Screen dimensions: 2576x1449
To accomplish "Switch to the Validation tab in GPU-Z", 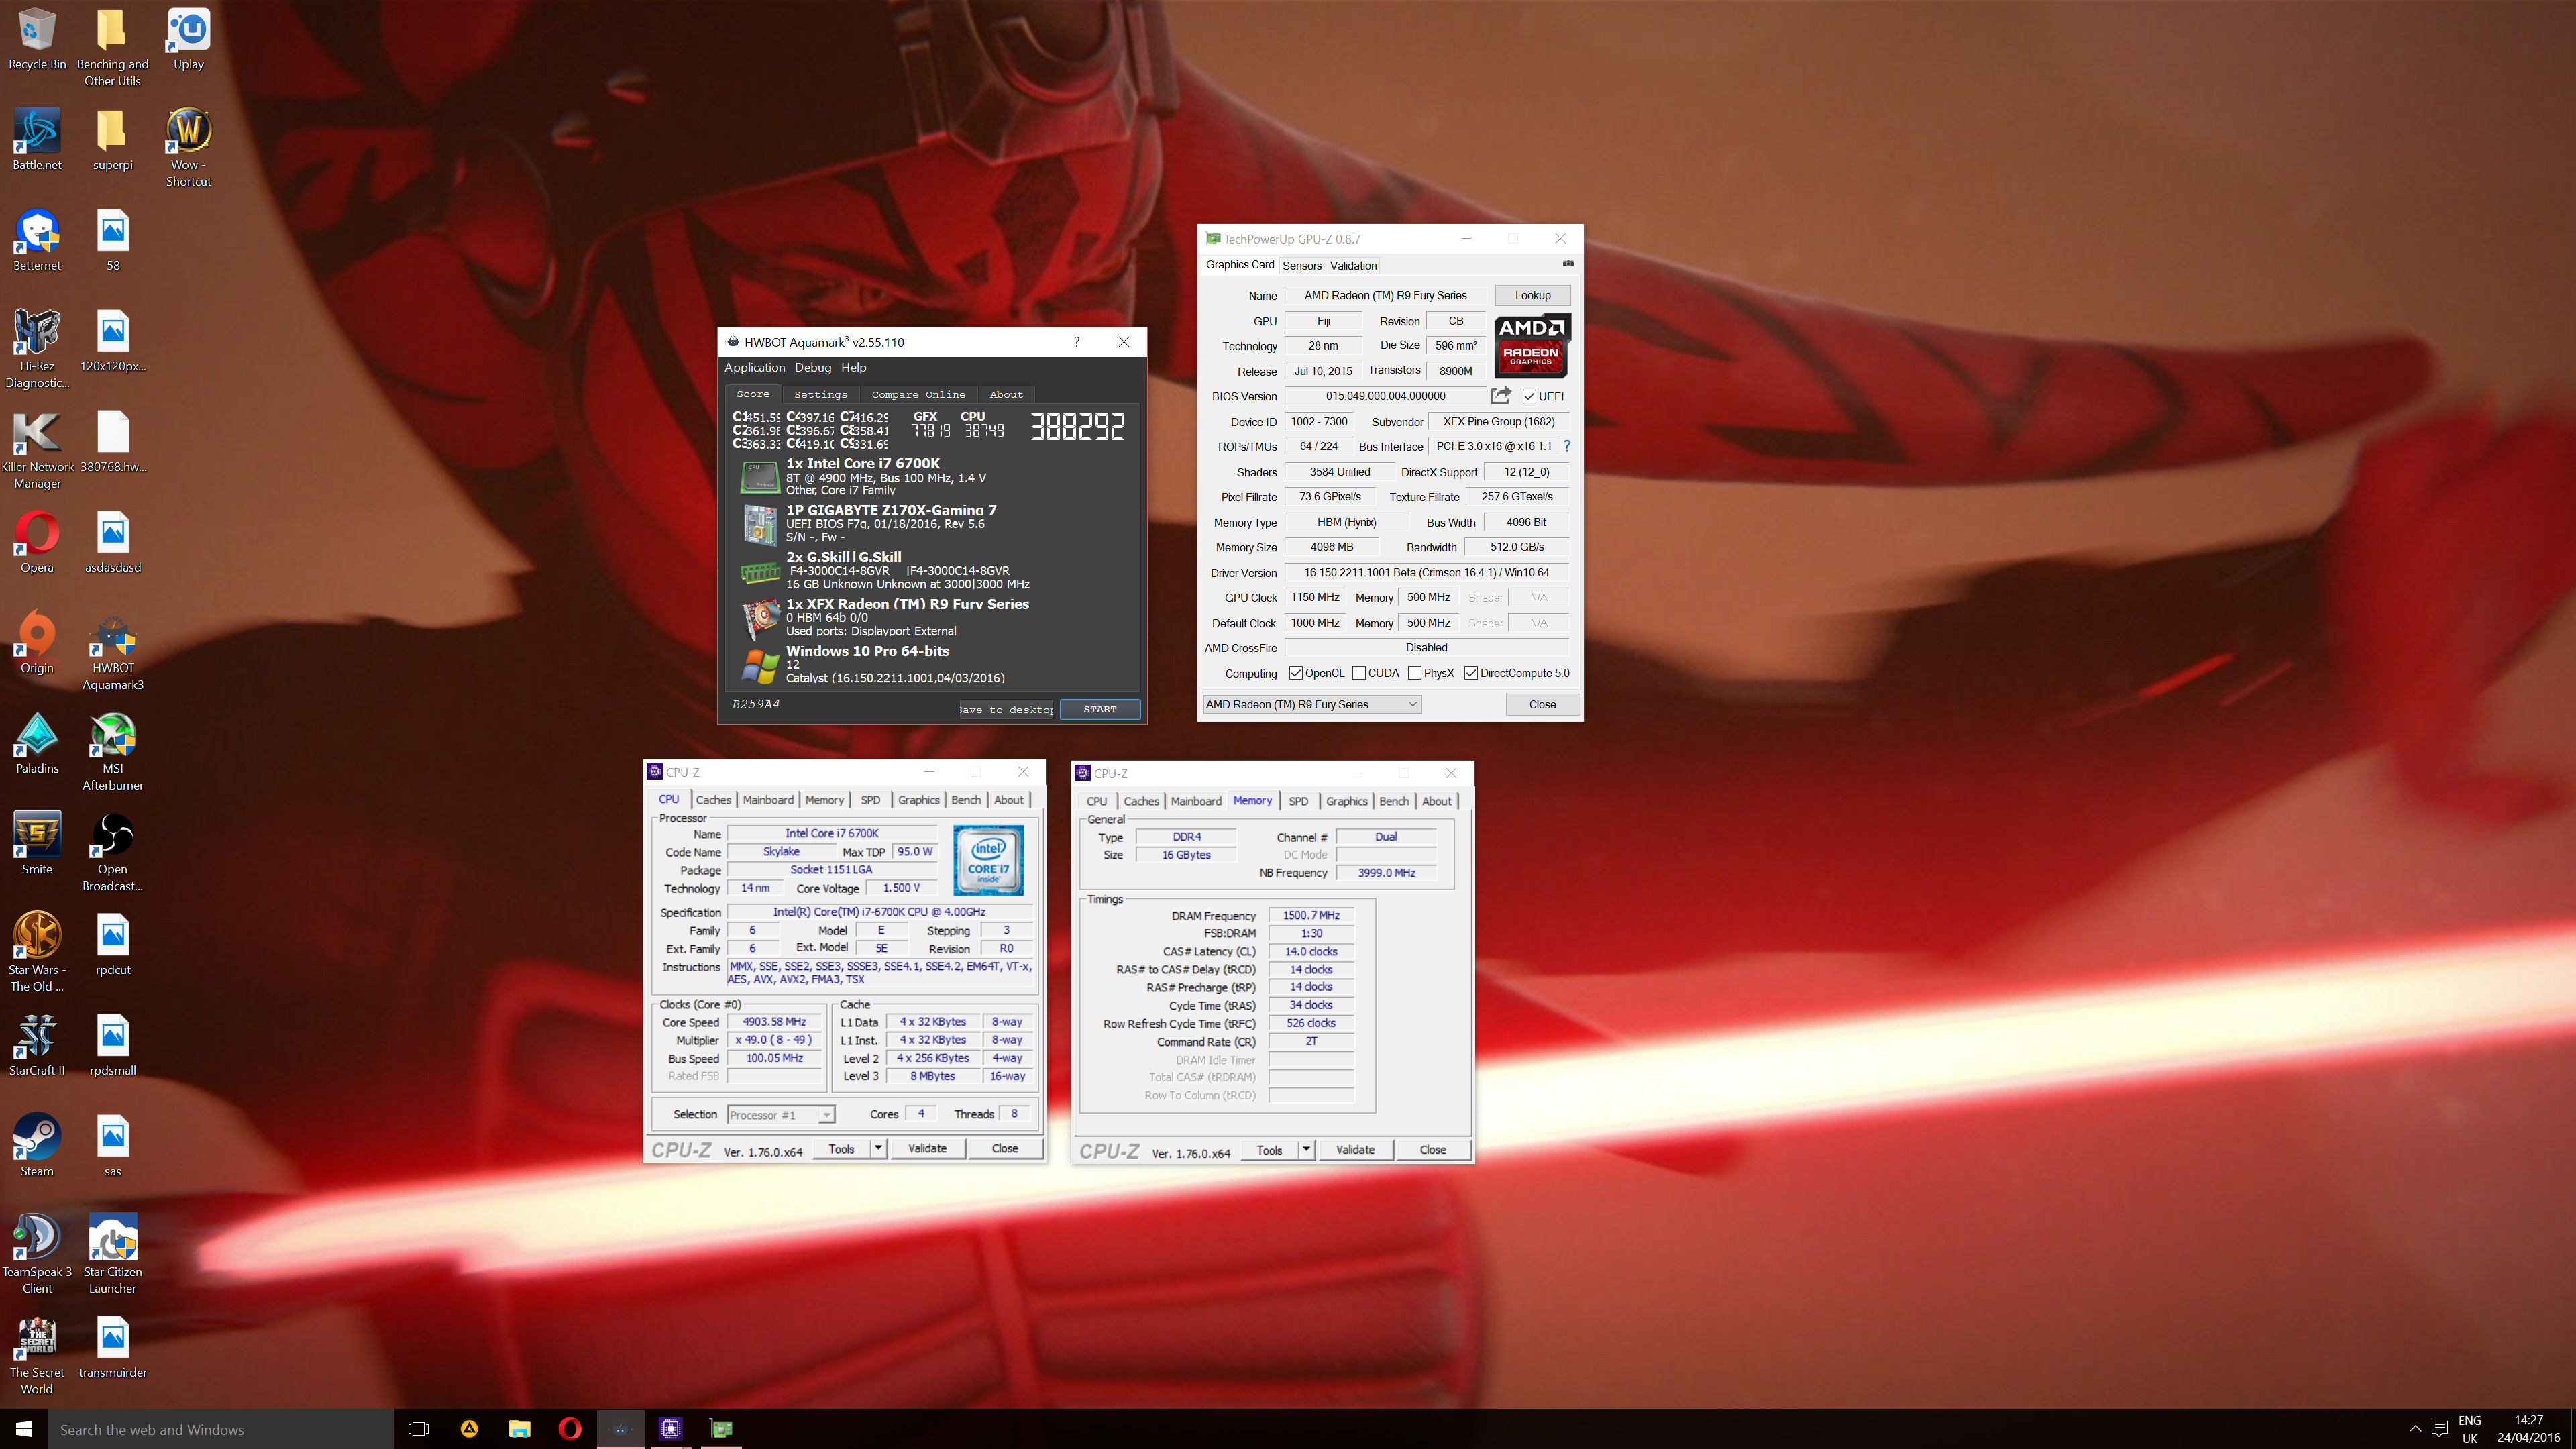I will pyautogui.click(x=1353, y=266).
